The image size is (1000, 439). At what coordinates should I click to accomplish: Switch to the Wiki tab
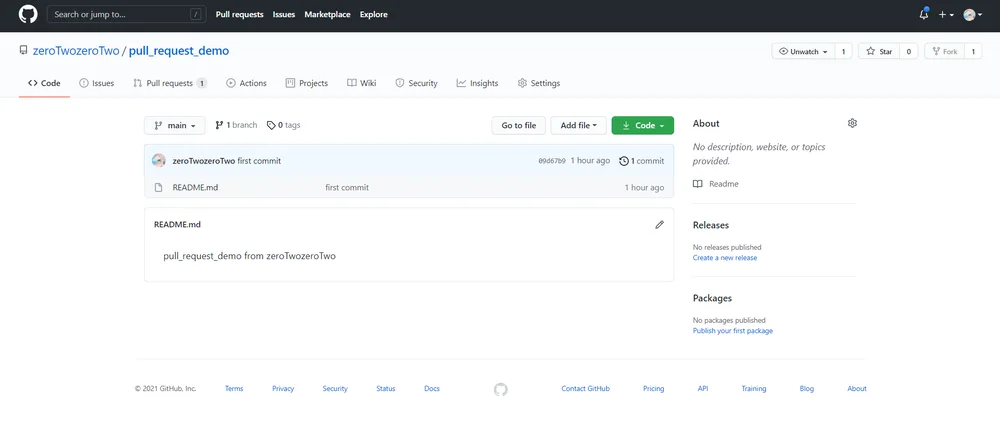(362, 83)
